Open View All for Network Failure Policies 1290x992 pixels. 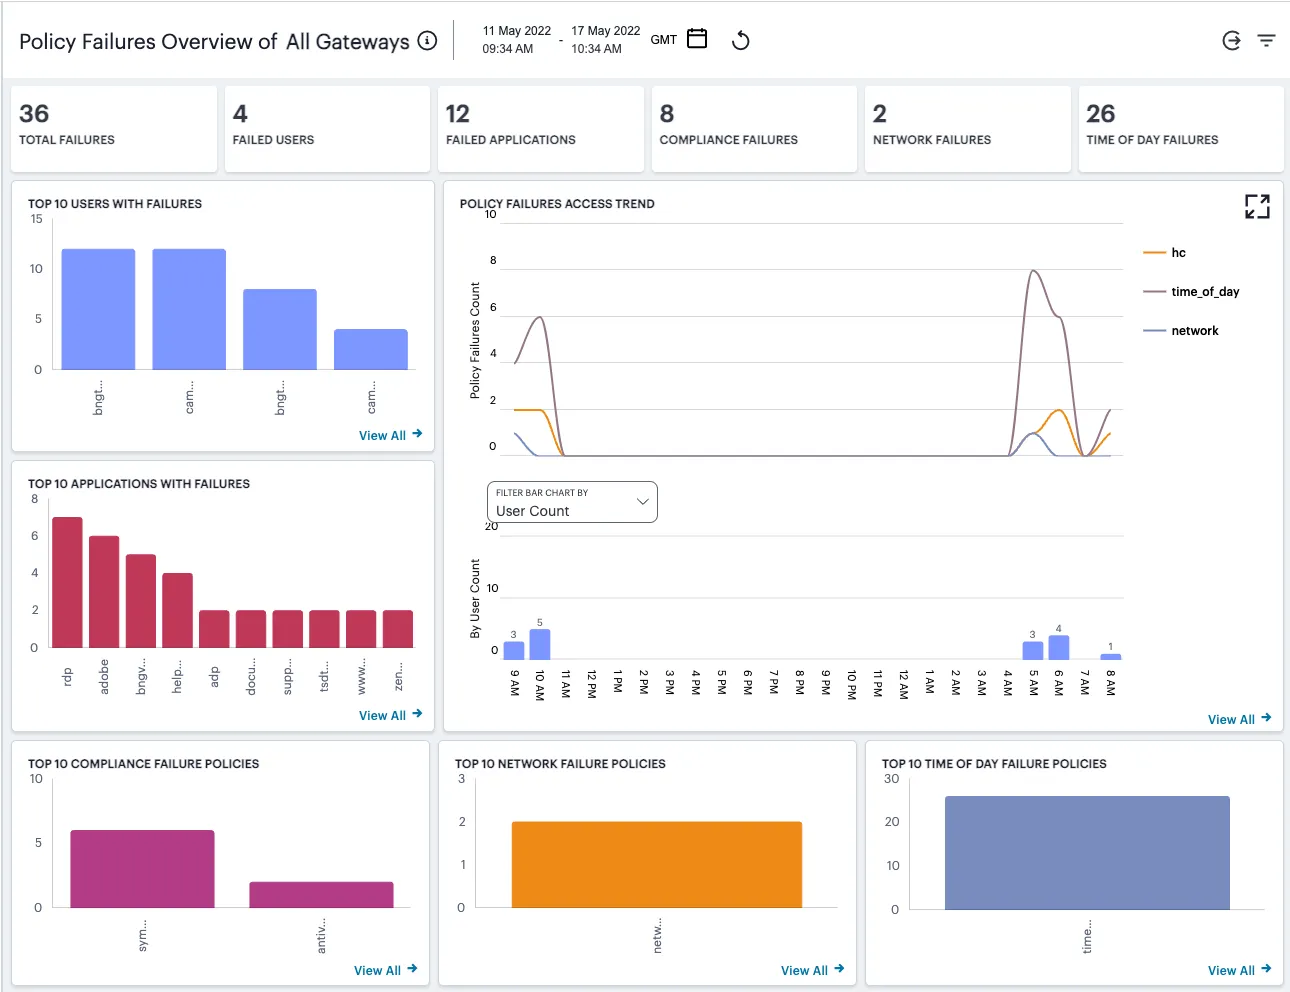click(x=813, y=970)
